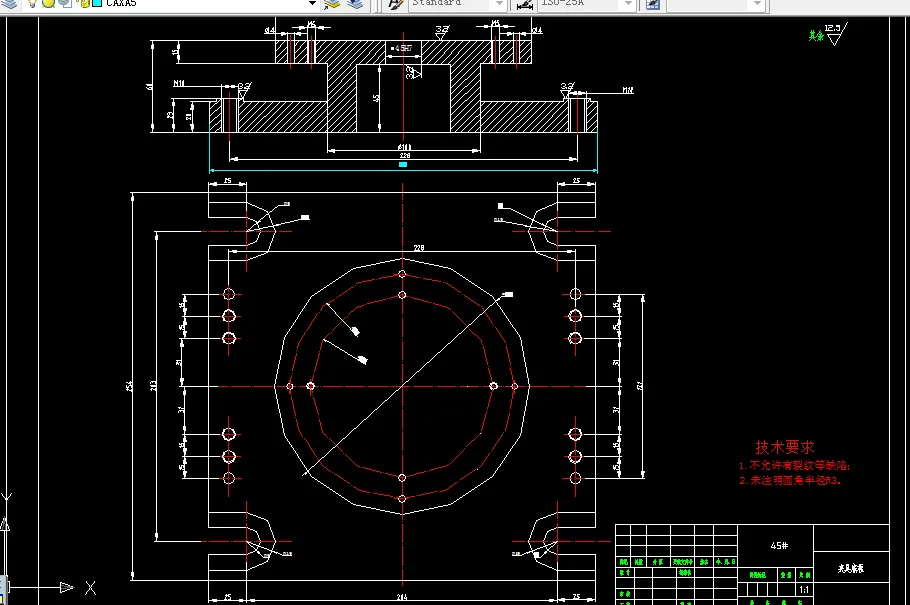Image resolution: width=910 pixels, height=605 pixels.
Task: Click the Layer Previous icon
Action: 355,4
